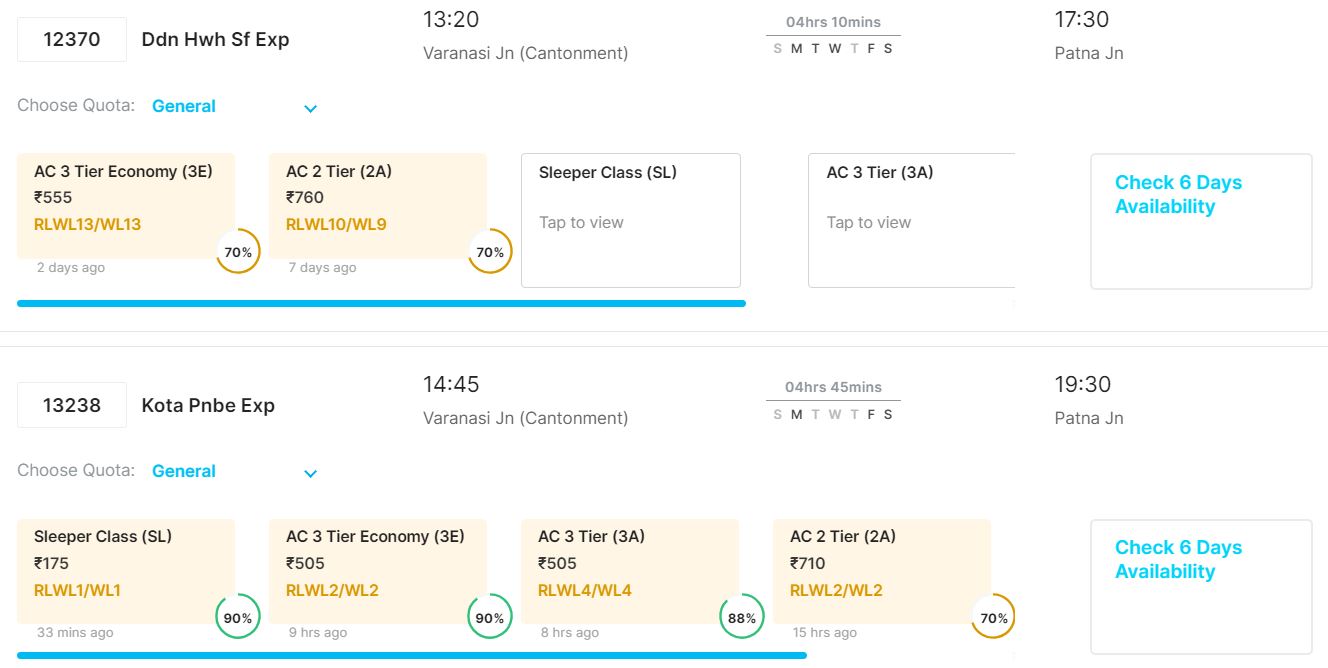
Task: Select General quota for Ddn Hwh Sf Exp
Action: tap(184, 106)
